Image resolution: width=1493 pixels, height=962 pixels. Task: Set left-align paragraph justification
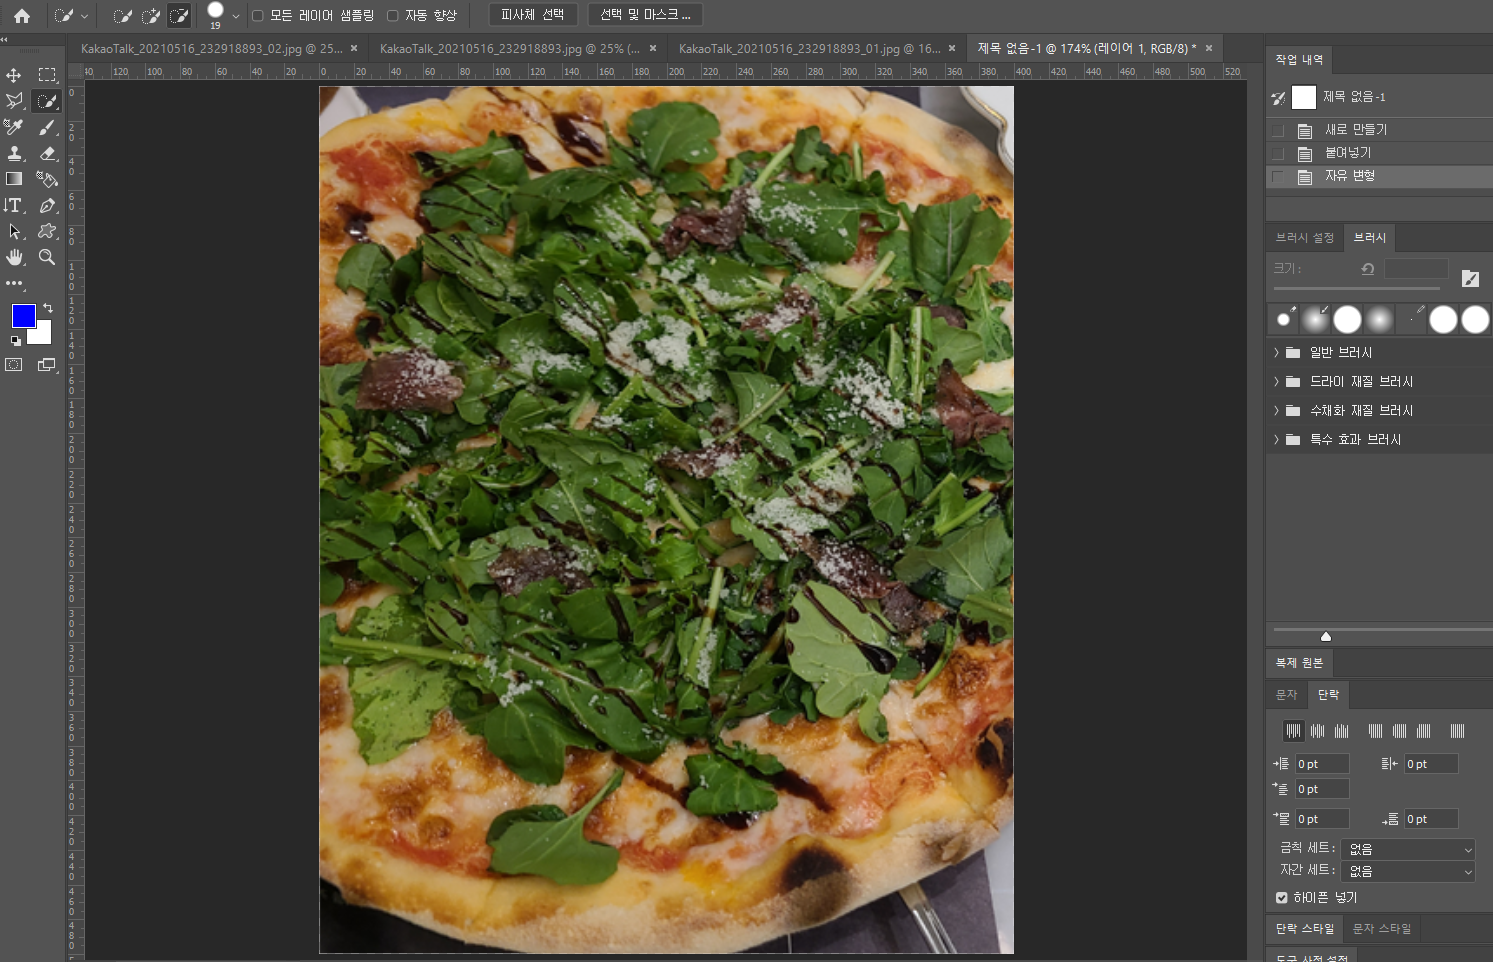[1293, 731]
